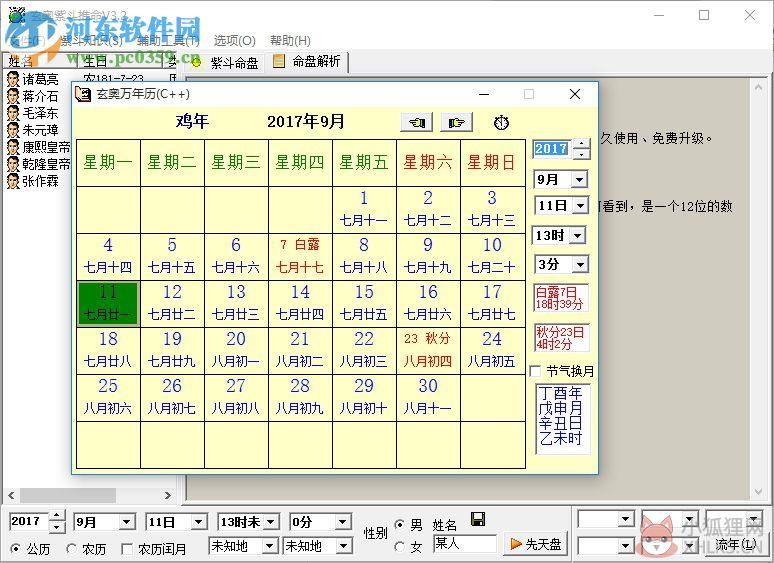Open the 3分 minute dropdown in calendar
774x563 pixels.
pyautogui.click(x=580, y=264)
